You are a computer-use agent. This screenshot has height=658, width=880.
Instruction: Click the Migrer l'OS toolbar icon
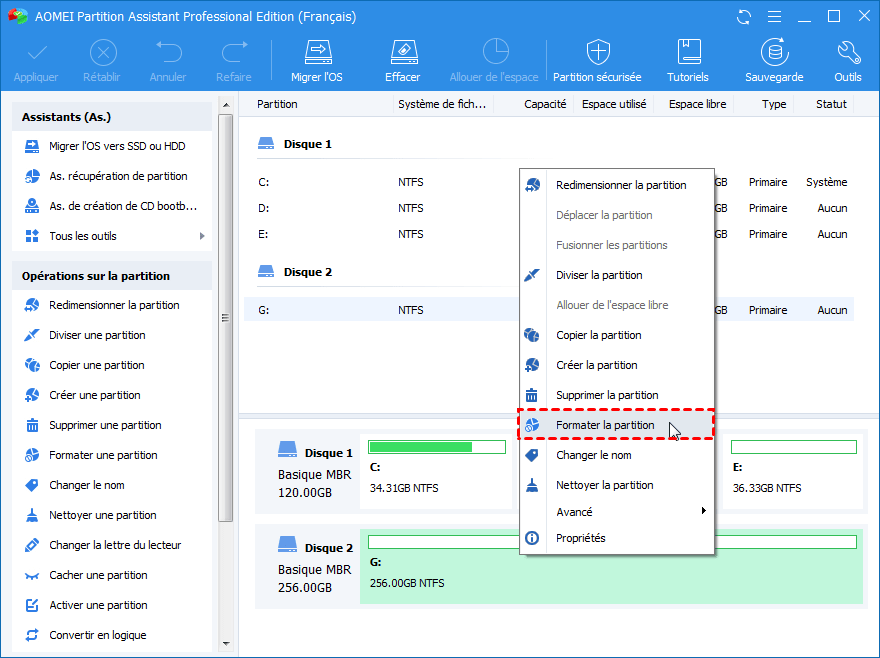[317, 53]
